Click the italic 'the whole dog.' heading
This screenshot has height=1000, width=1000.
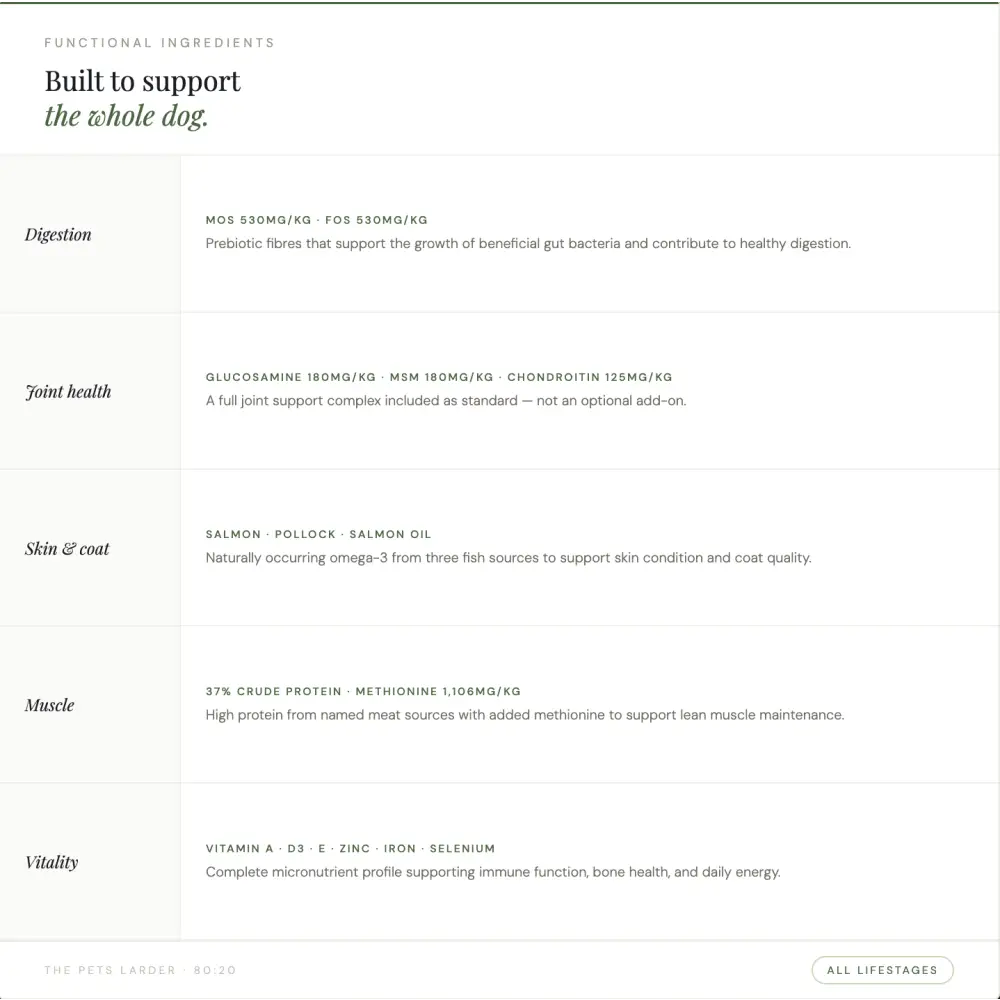(126, 116)
